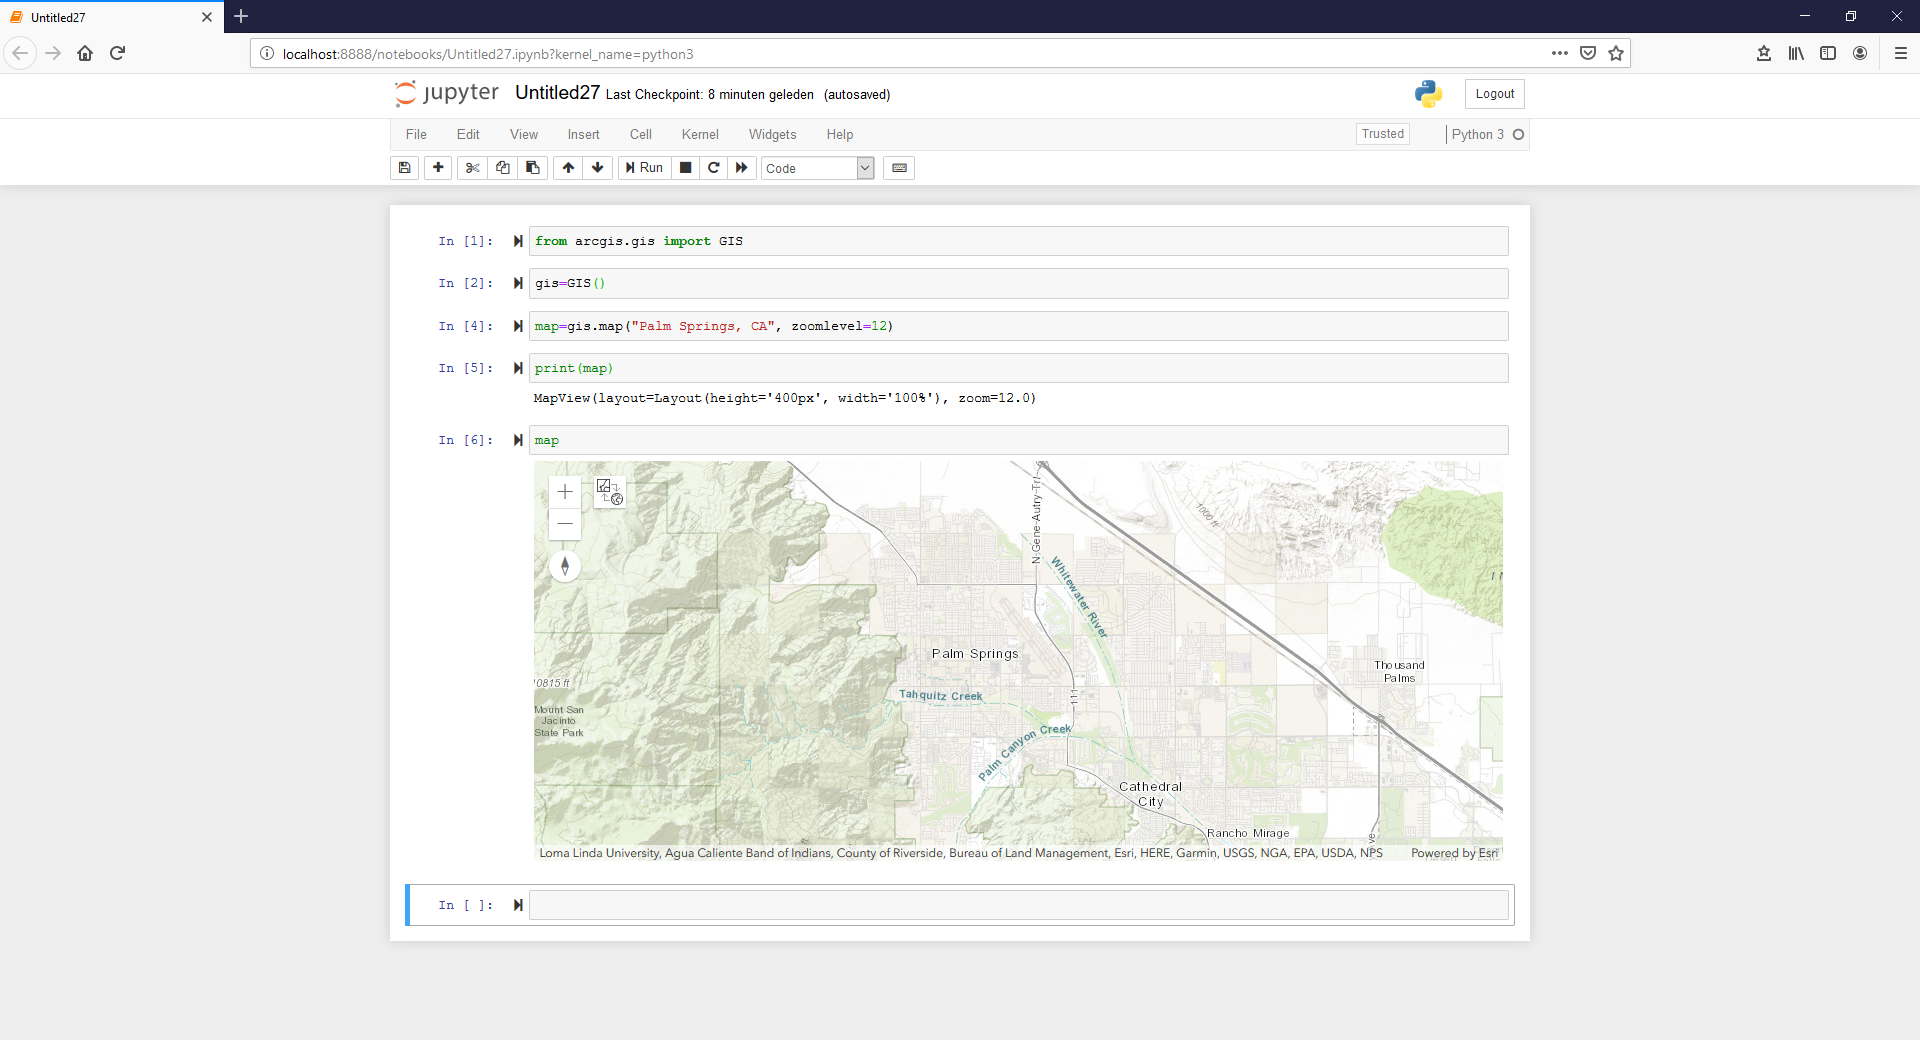Click the from arcgis.gis import GIS cell
Viewport: 1920px width, 1040px height.
click(x=1018, y=241)
